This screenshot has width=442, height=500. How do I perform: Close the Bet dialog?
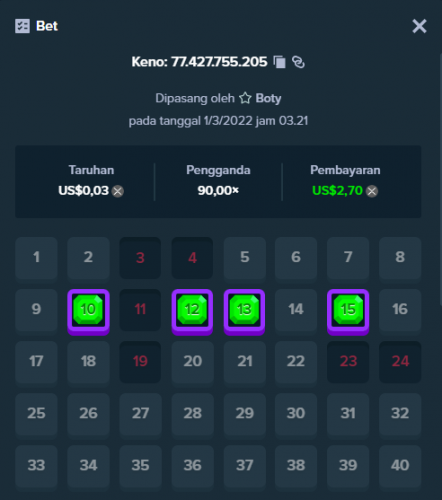pyautogui.click(x=419, y=26)
